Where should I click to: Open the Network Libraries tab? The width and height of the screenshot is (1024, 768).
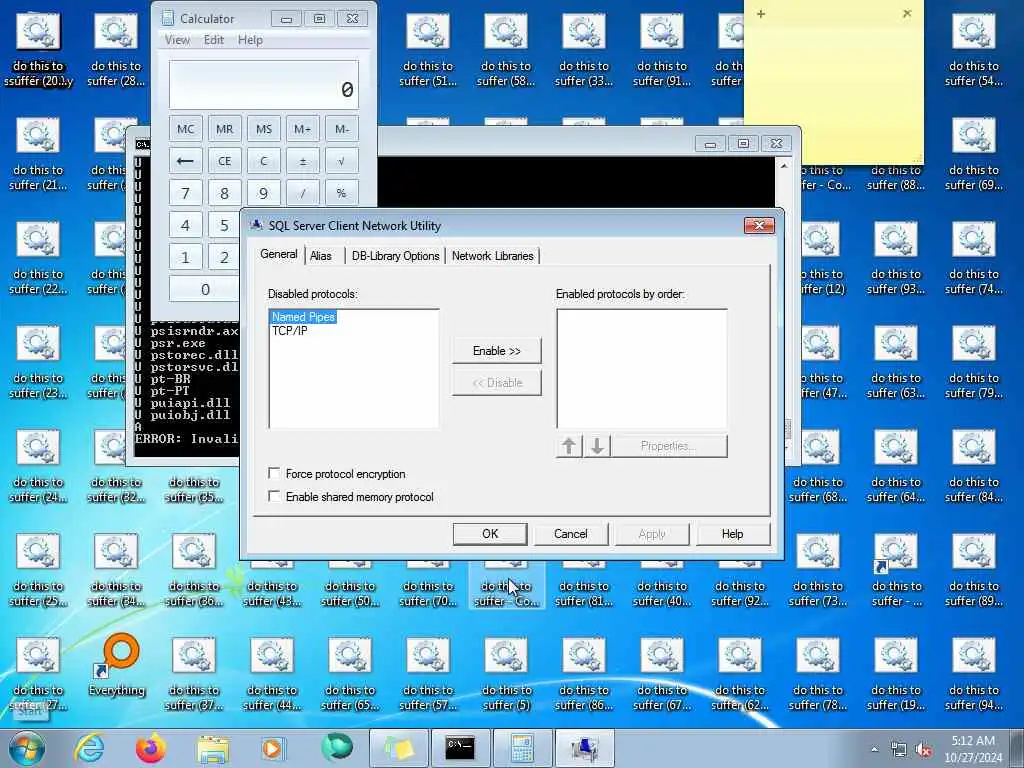(492, 256)
